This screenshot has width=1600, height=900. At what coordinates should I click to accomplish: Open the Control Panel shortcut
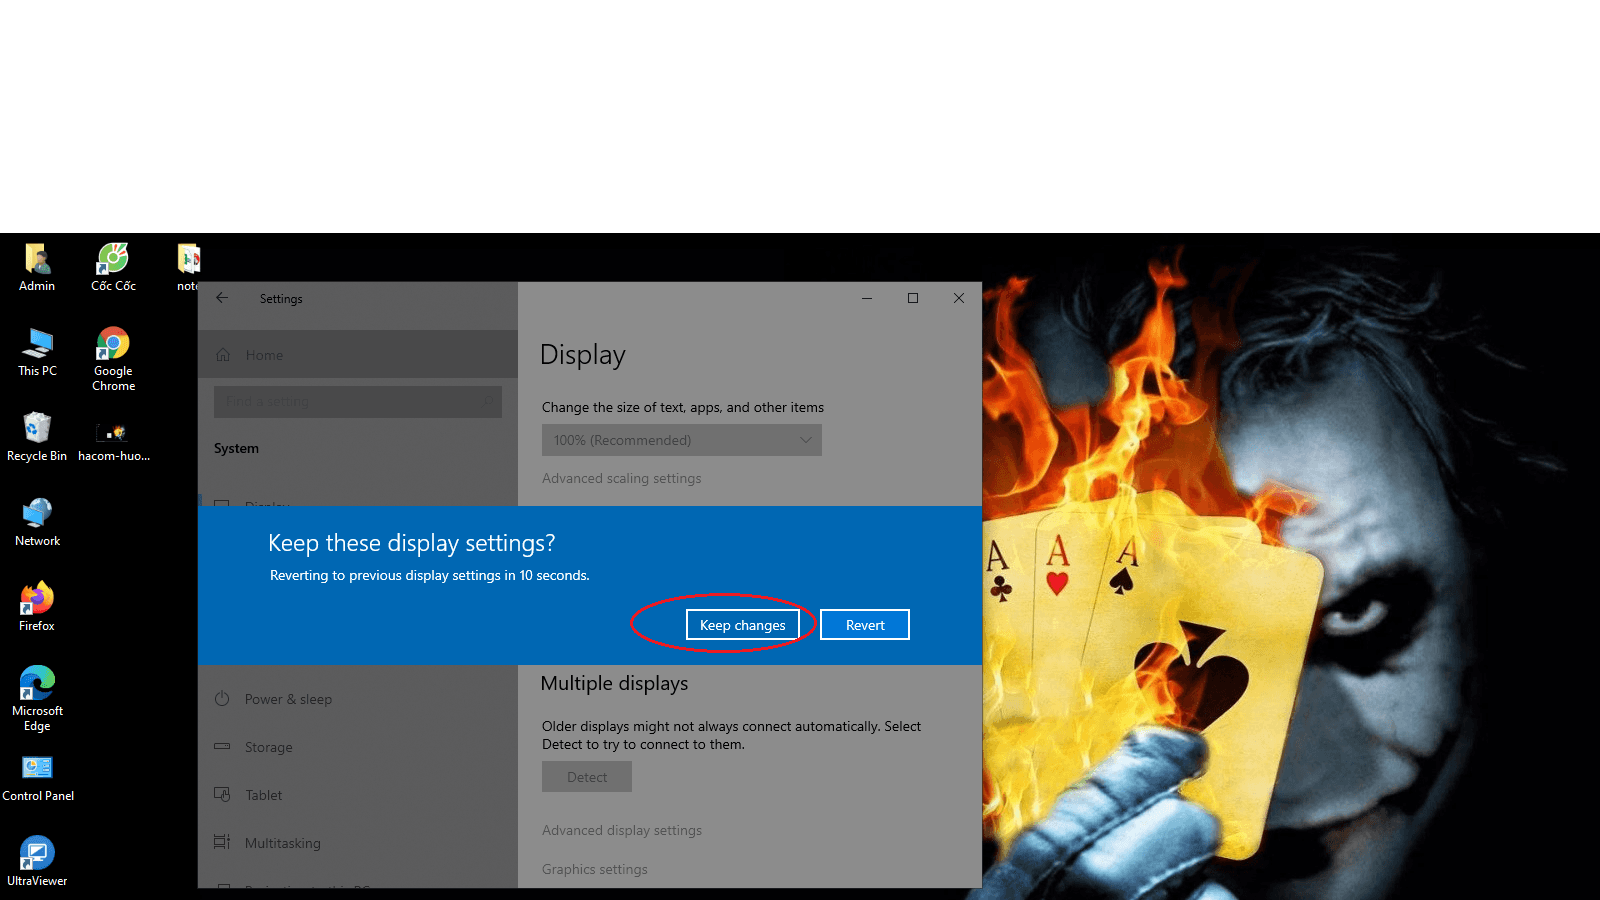37,771
